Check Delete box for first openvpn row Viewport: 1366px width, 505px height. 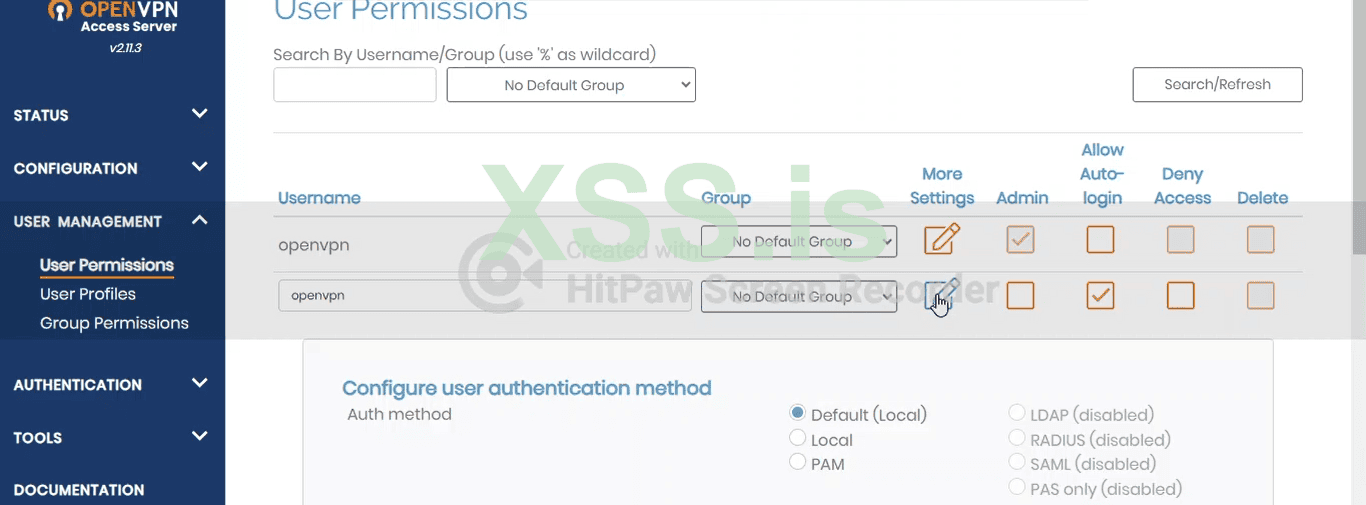pyautogui.click(x=1260, y=240)
